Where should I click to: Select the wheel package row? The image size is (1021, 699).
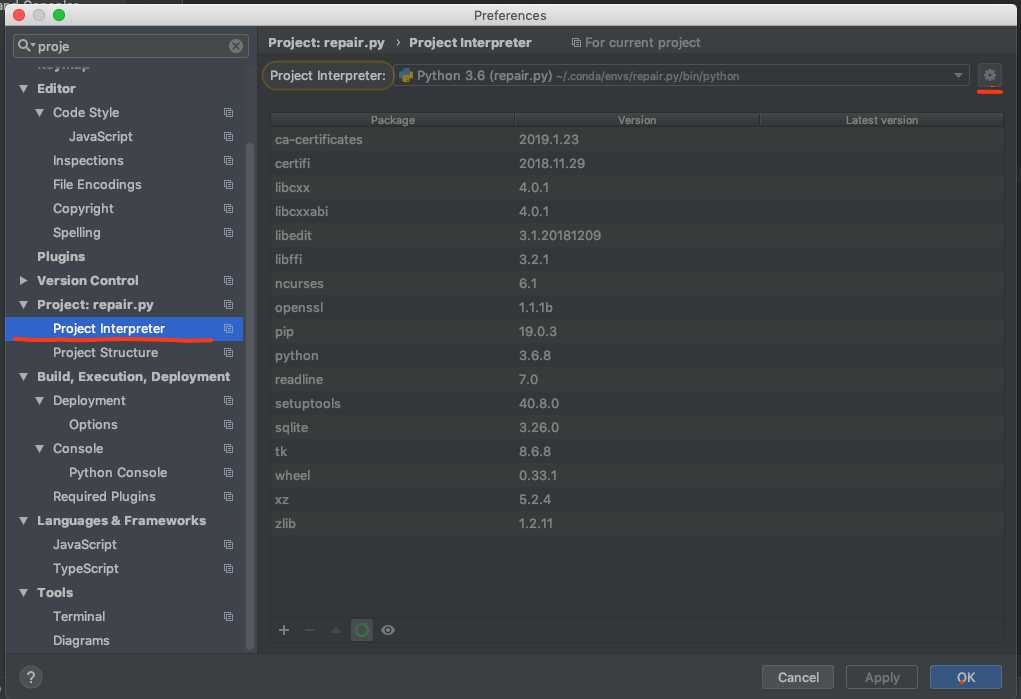pyautogui.click(x=637, y=476)
